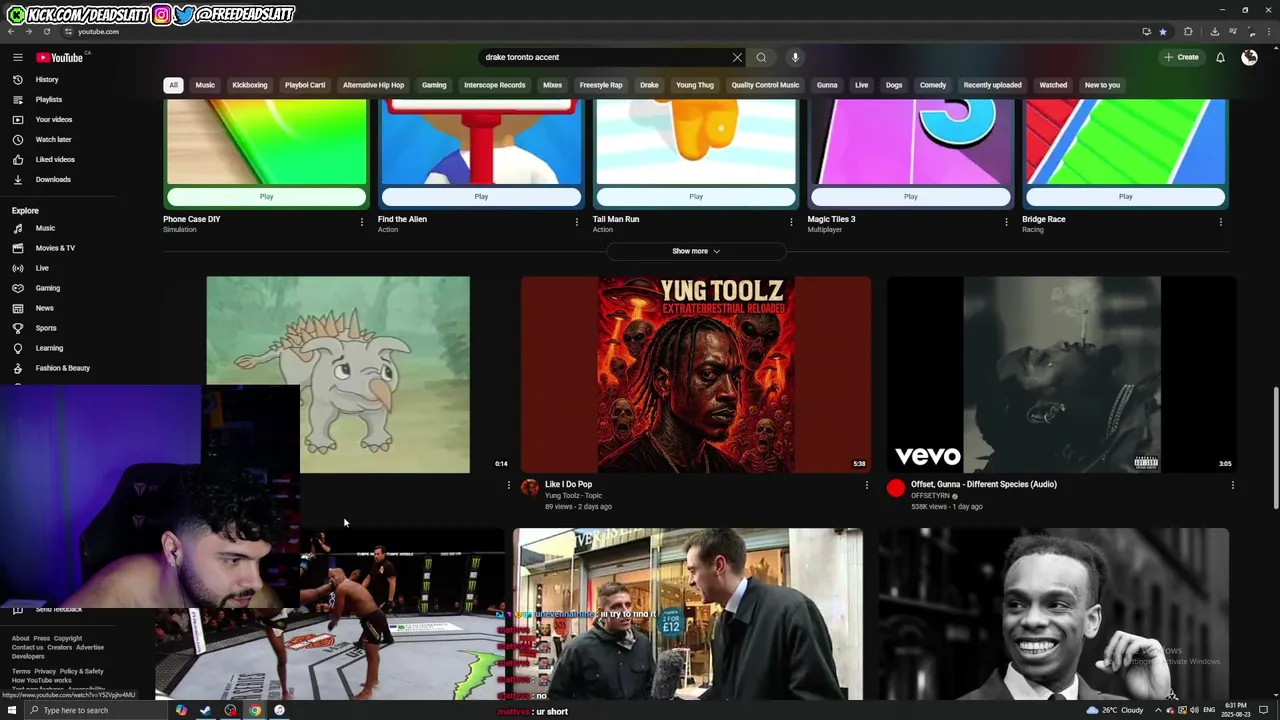1280x720 pixels.
Task: Select the Quality Control Music chip
Action: [x=765, y=85]
